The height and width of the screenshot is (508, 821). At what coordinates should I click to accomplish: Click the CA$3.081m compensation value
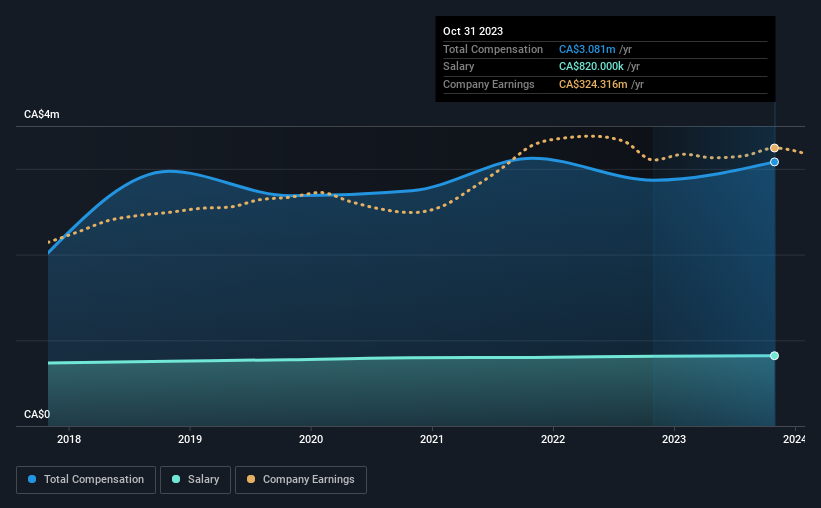point(587,49)
